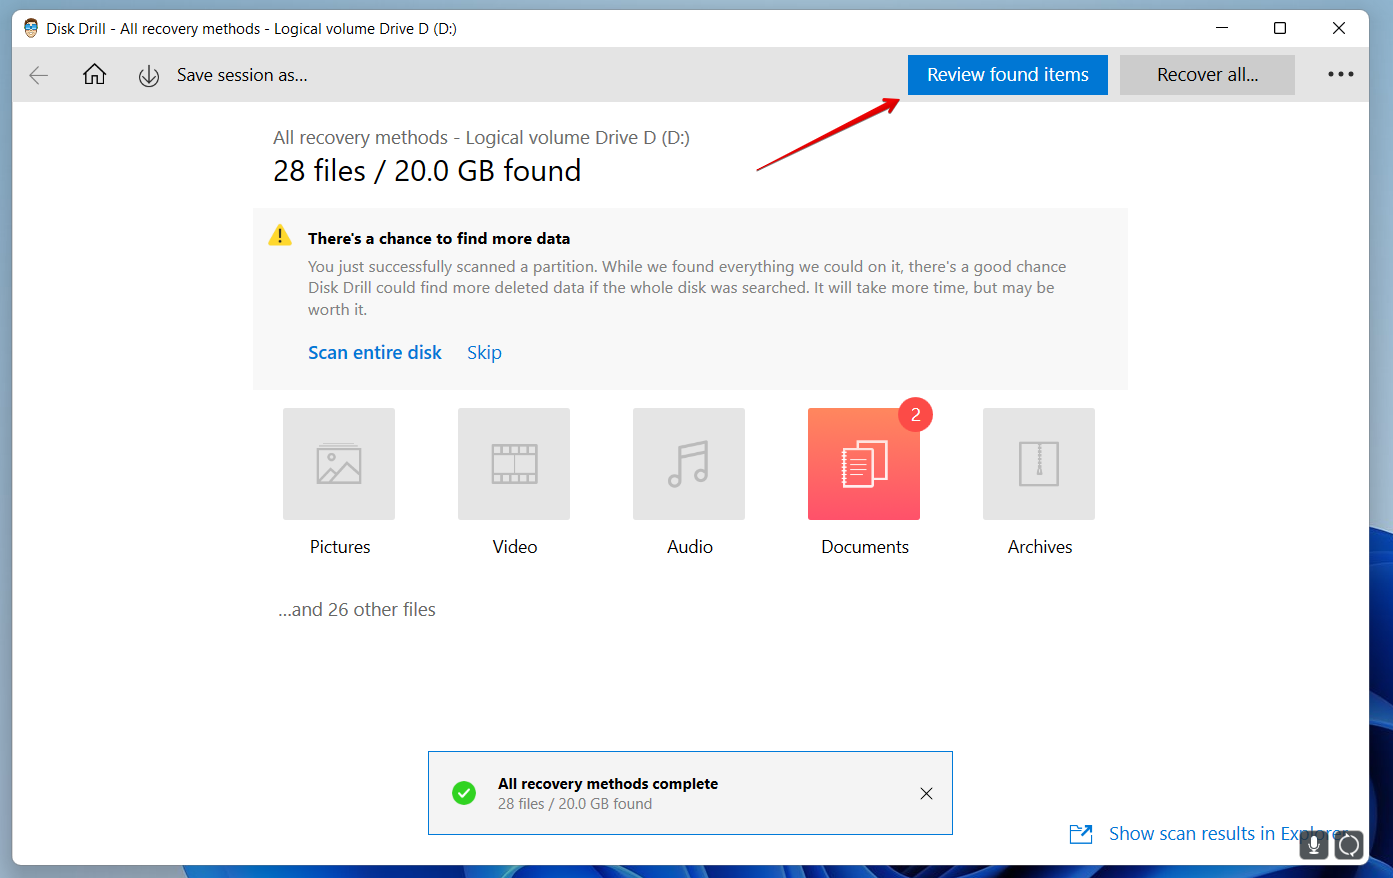The height and width of the screenshot is (878, 1393).
Task: Skip the whole disk scan suggestion
Action: (484, 353)
